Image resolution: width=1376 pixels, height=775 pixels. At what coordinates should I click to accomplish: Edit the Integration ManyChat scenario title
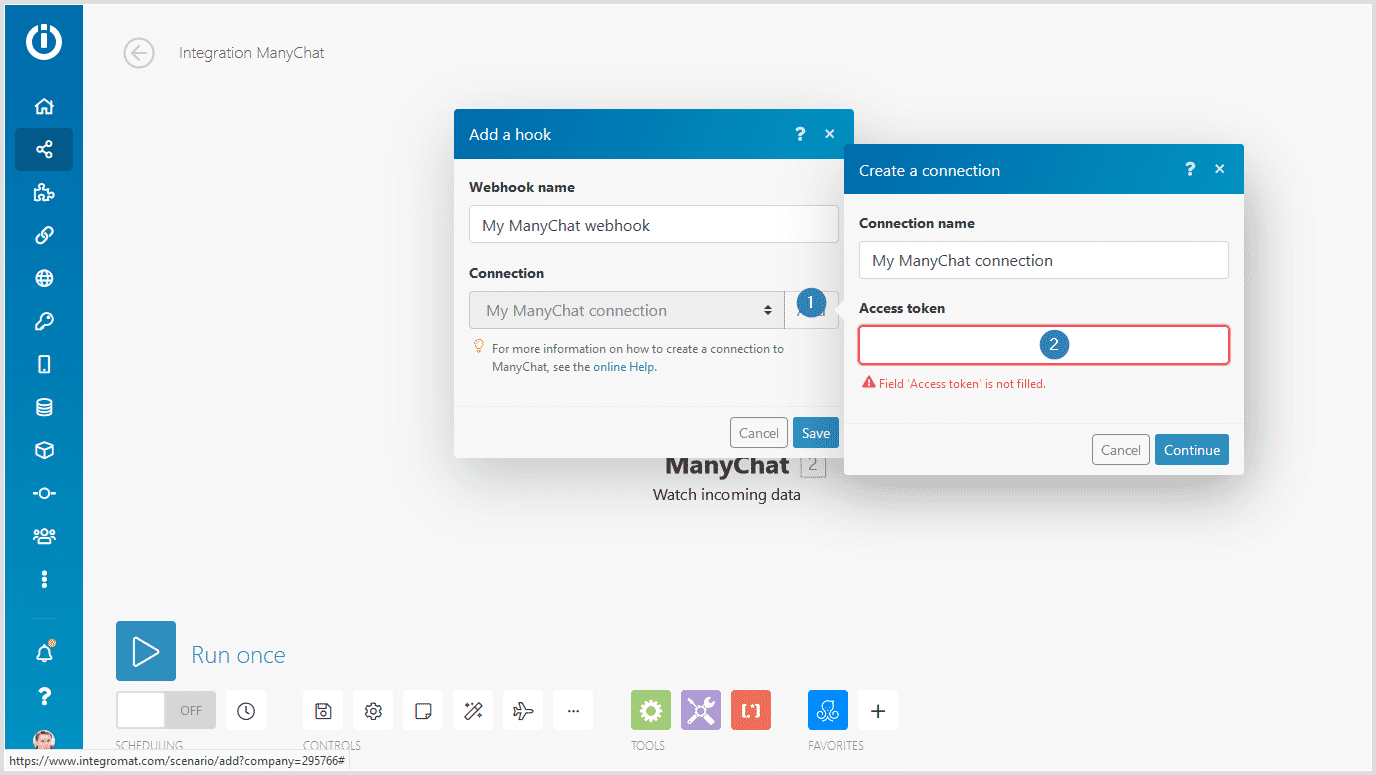click(x=252, y=53)
